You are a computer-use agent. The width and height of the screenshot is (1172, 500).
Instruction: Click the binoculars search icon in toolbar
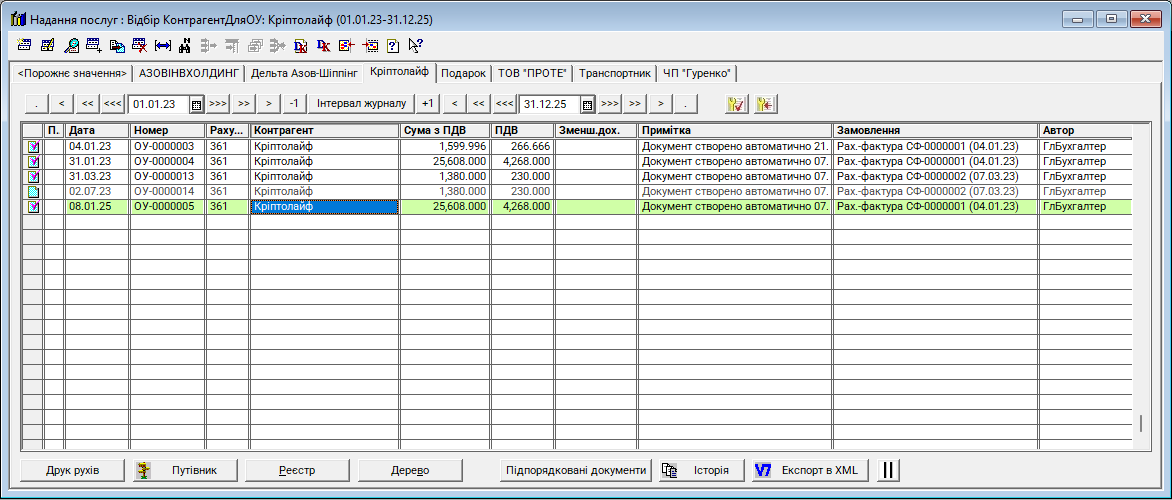(x=185, y=45)
